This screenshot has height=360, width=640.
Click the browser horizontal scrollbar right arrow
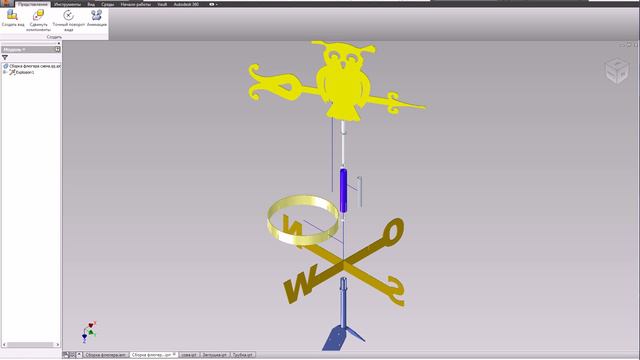point(58,344)
